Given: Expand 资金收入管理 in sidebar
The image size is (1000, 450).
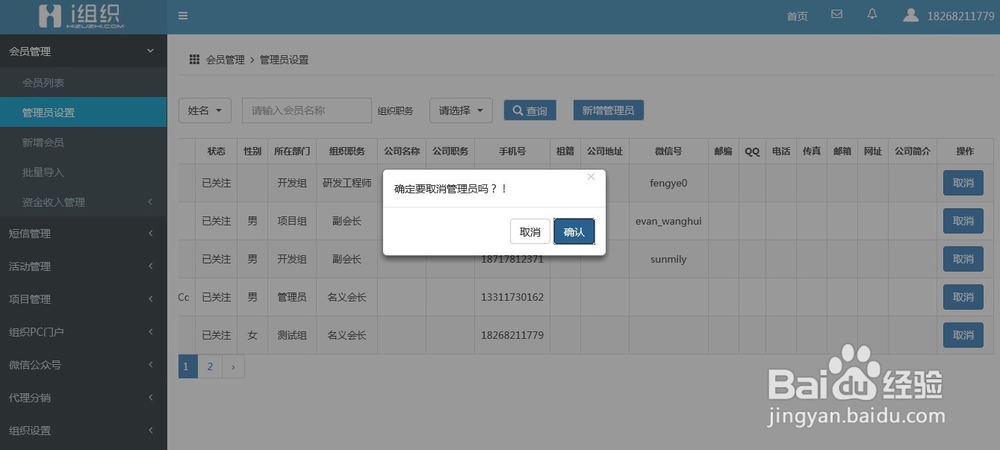Looking at the screenshot, I should [x=84, y=202].
